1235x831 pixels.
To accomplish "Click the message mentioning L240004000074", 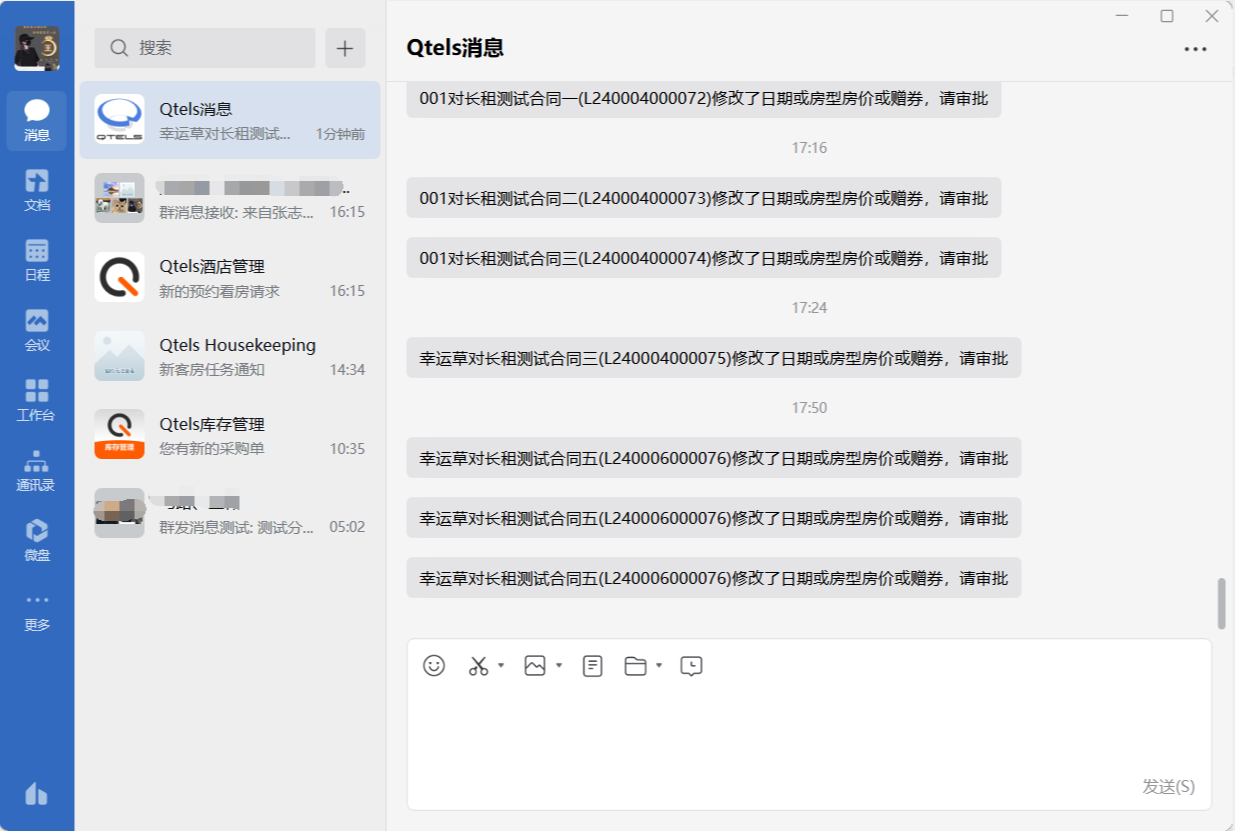I will click(704, 258).
